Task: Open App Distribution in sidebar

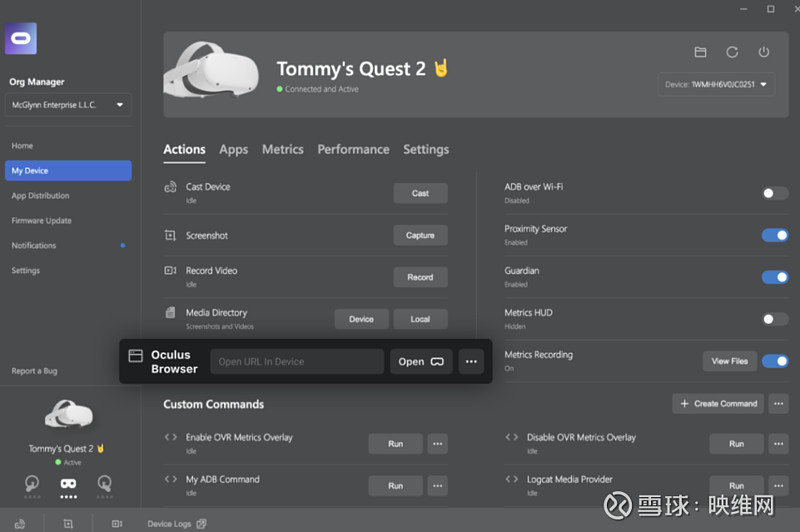Action: pyautogui.click(x=40, y=196)
